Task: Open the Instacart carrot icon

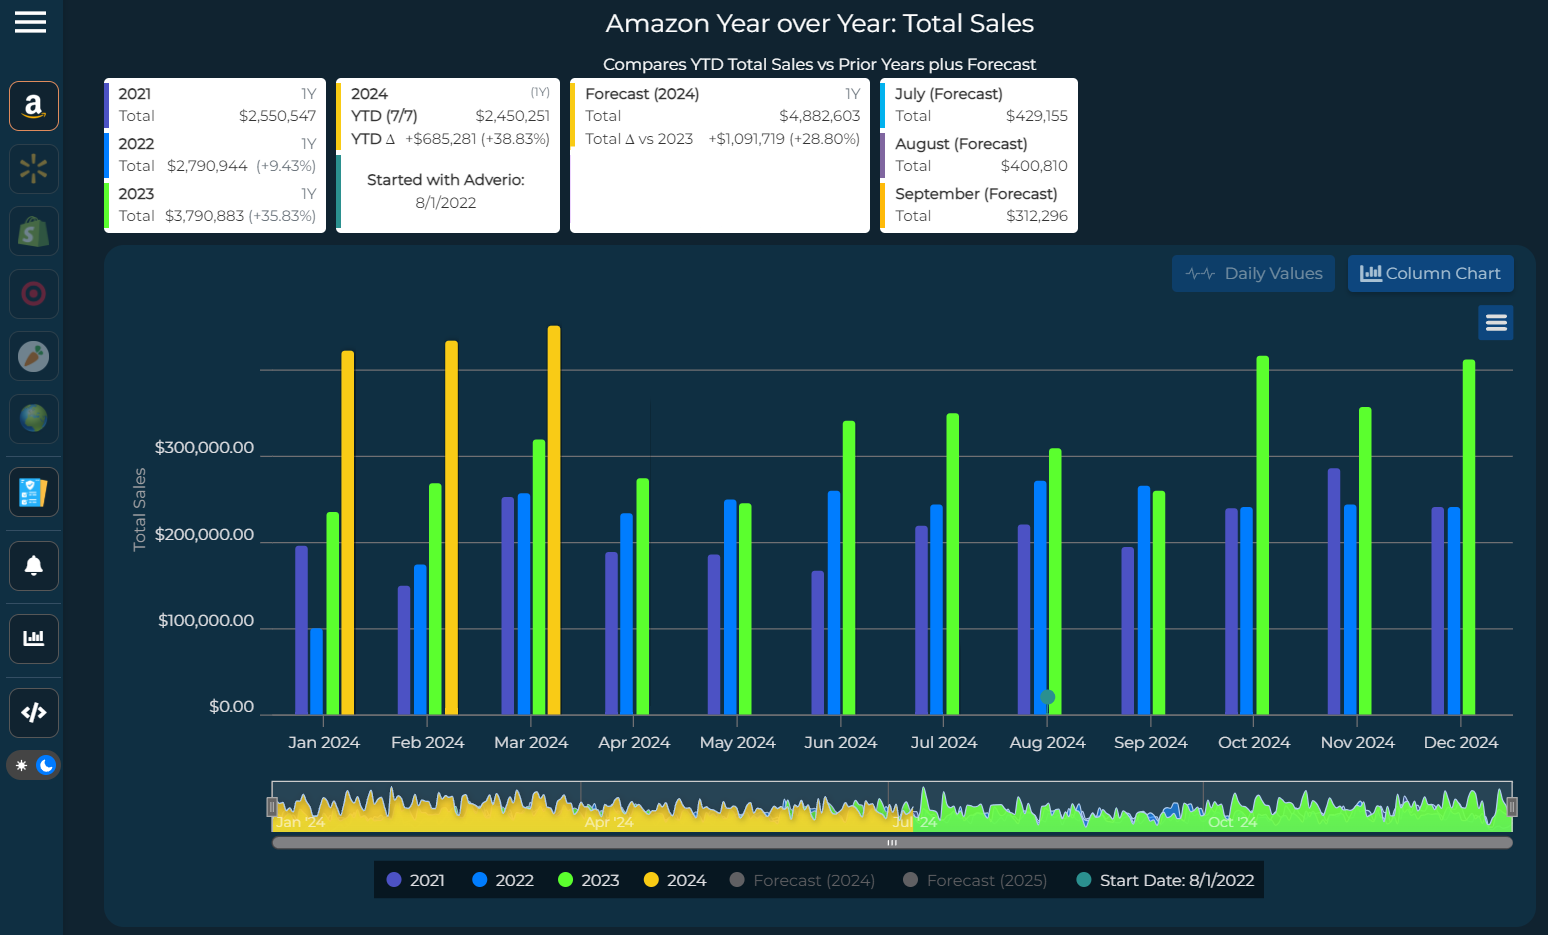Action: pos(34,356)
